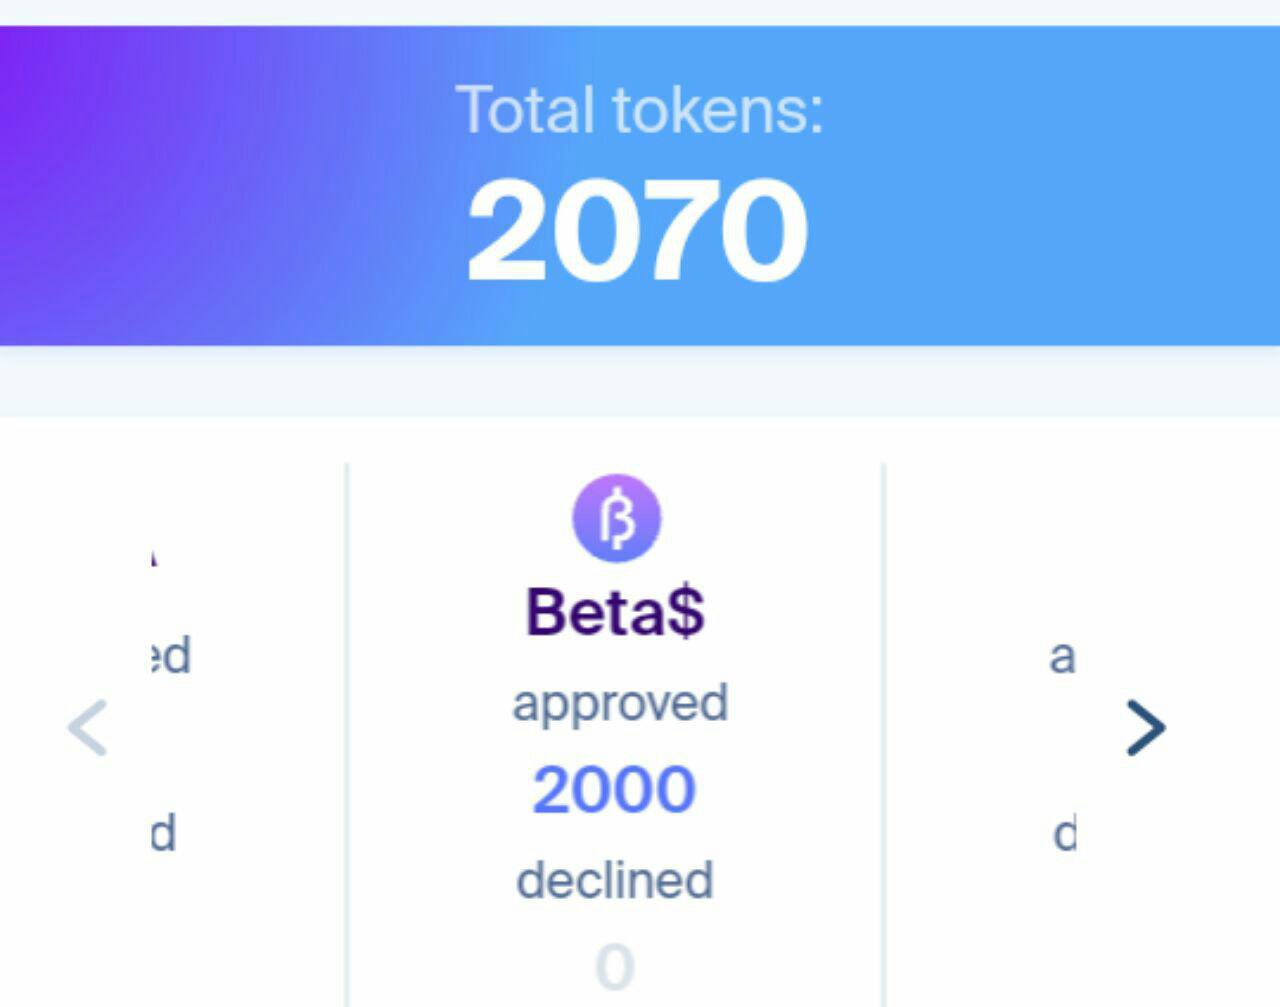The width and height of the screenshot is (1280, 1007).
Task: Click the partial "a" label on right card
Action: [1062, 657]
